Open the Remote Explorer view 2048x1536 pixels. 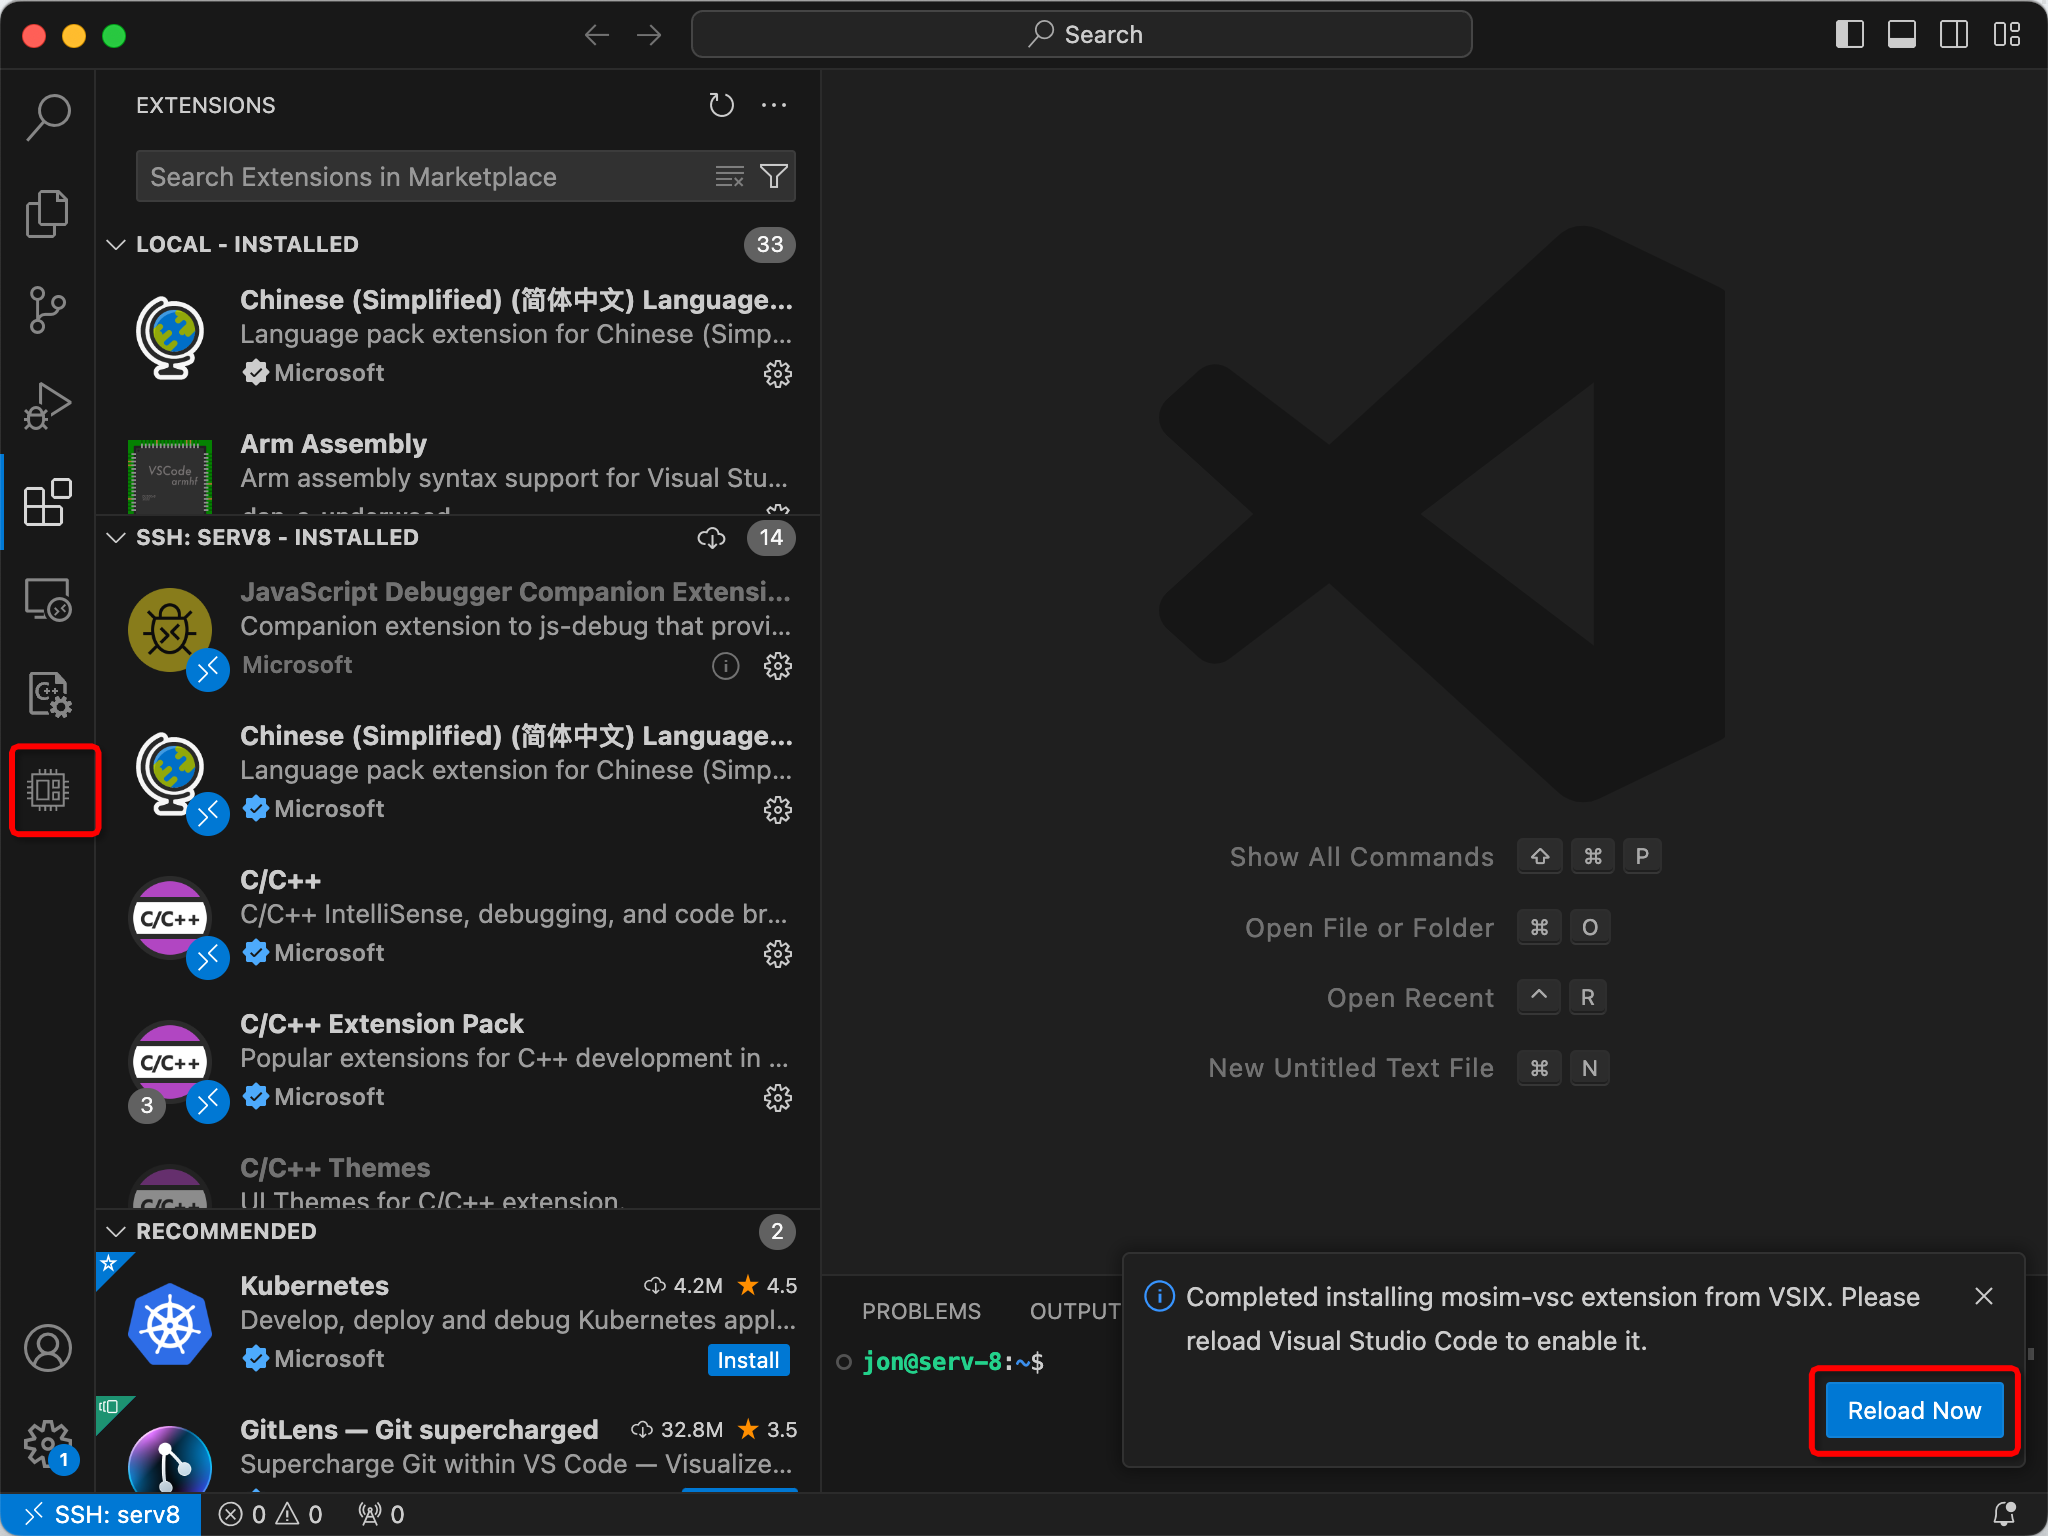pos(48,598)
